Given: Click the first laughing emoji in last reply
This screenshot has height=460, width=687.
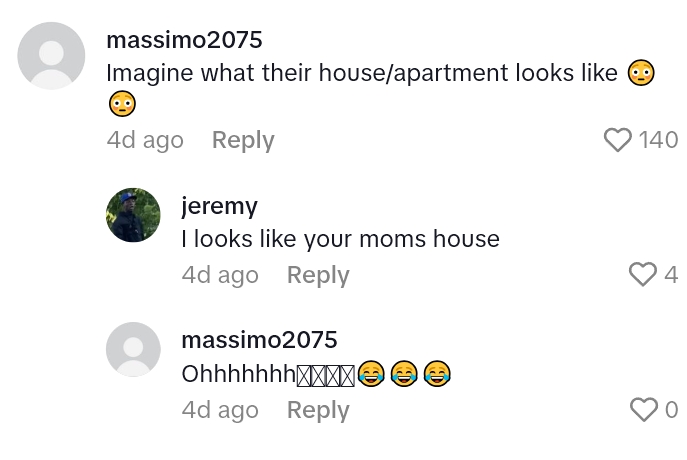Looking at the screenshot, I should [371, 374].
